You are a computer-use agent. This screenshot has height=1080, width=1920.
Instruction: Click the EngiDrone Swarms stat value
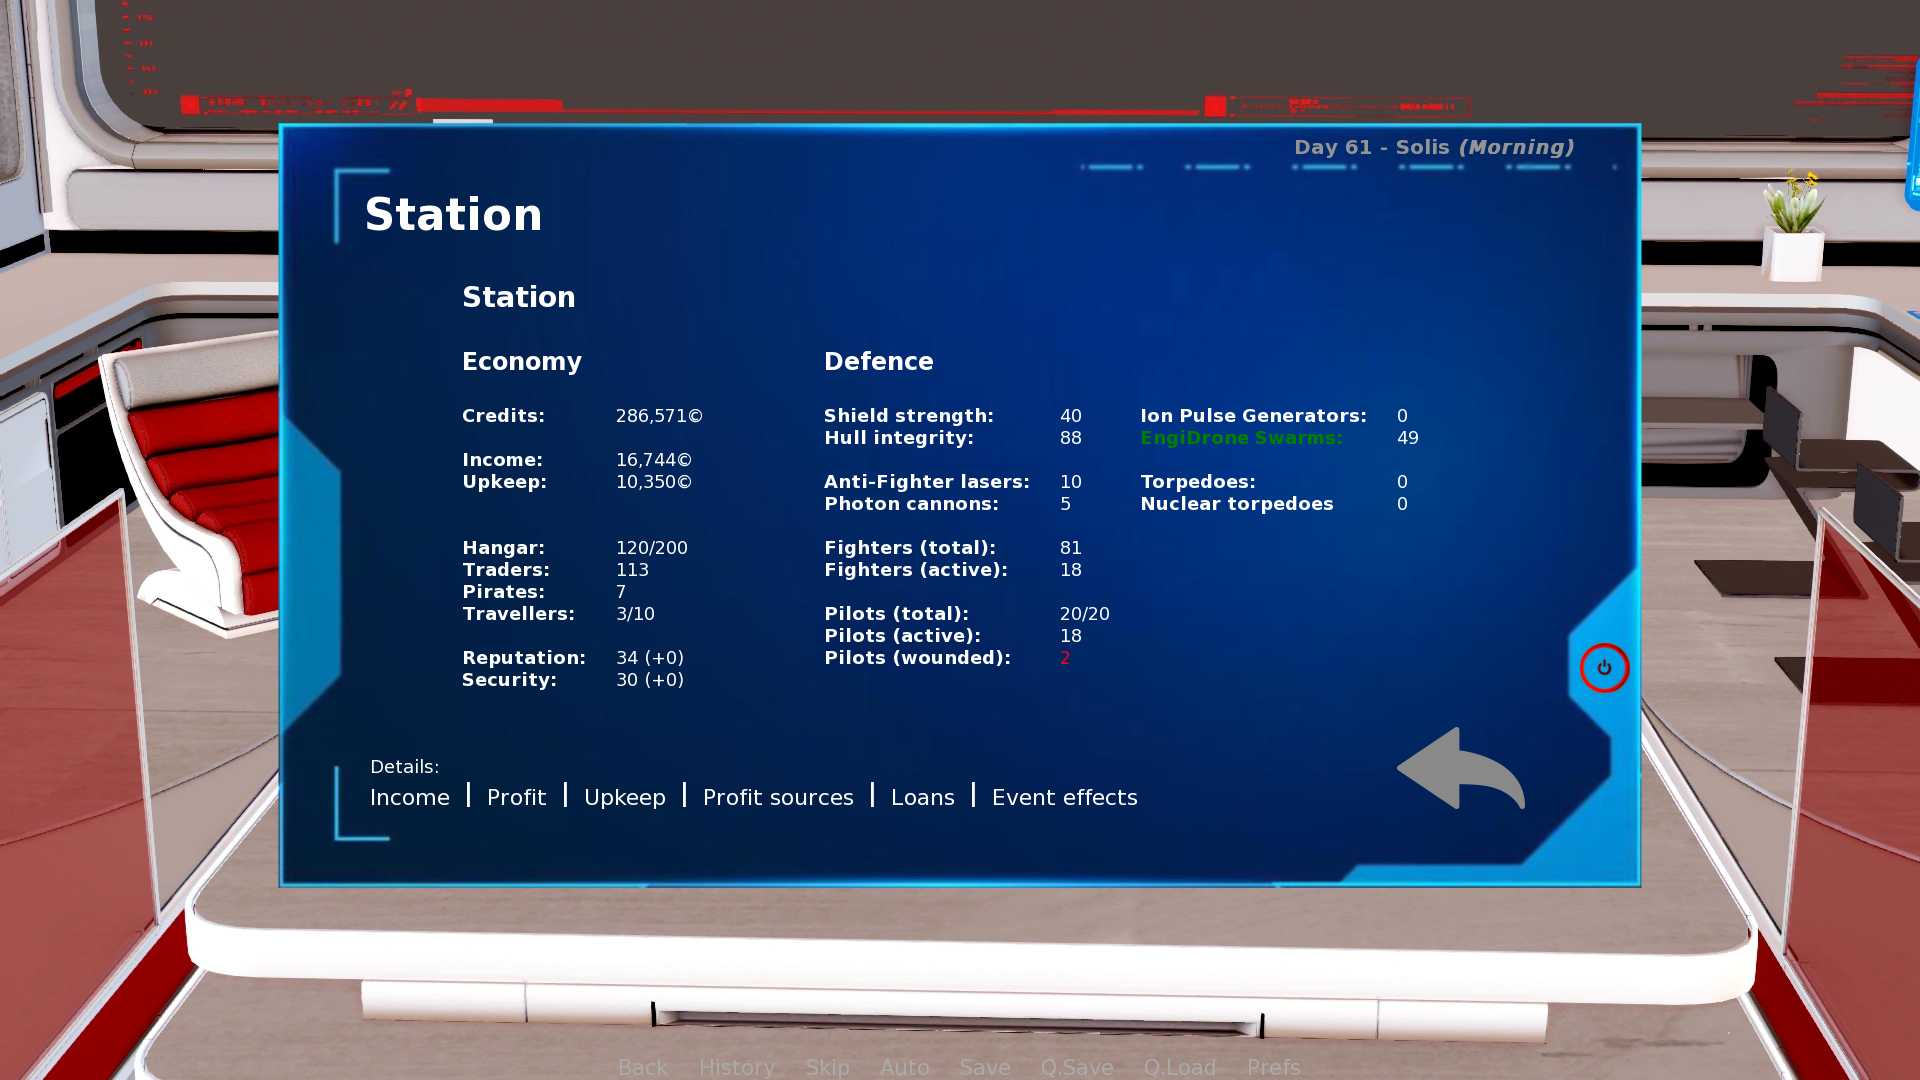pos(1407,438)
